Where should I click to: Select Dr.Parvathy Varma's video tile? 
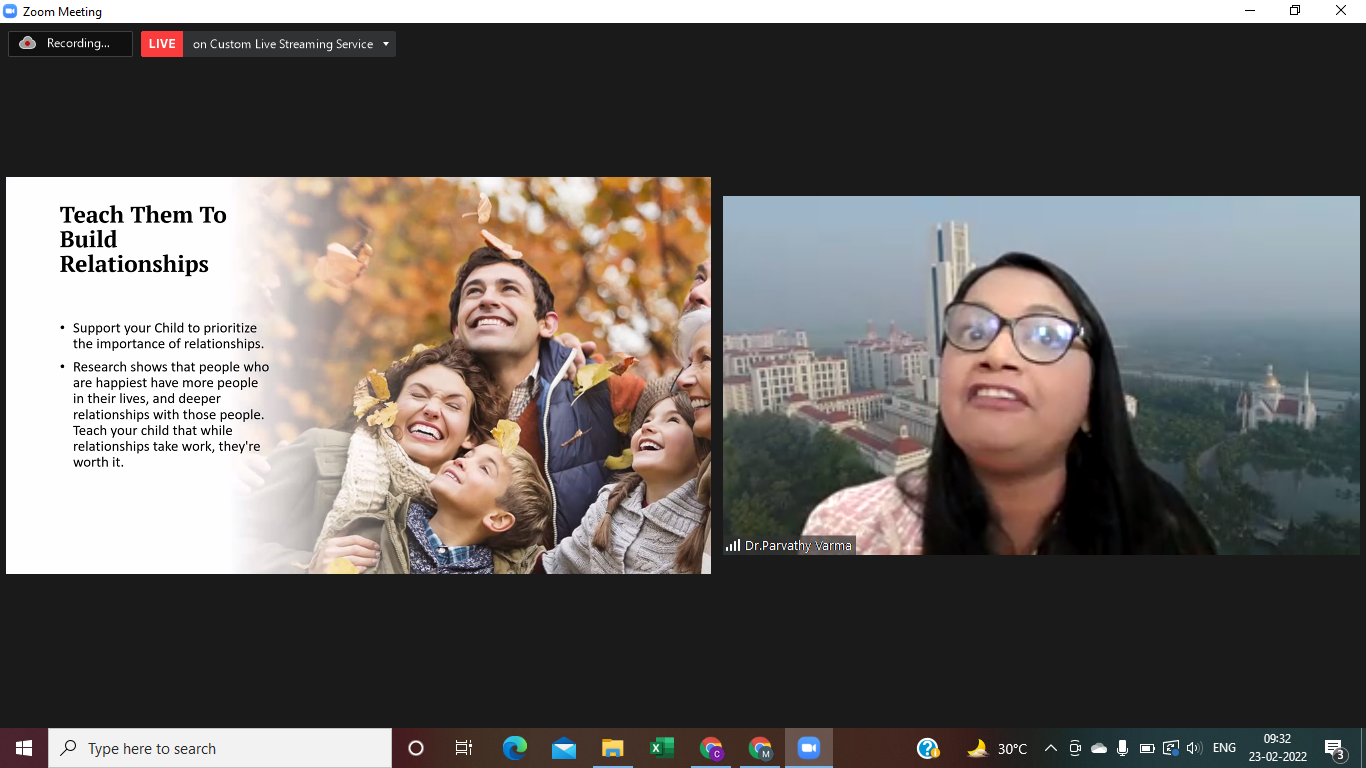tap(1041, 375)
